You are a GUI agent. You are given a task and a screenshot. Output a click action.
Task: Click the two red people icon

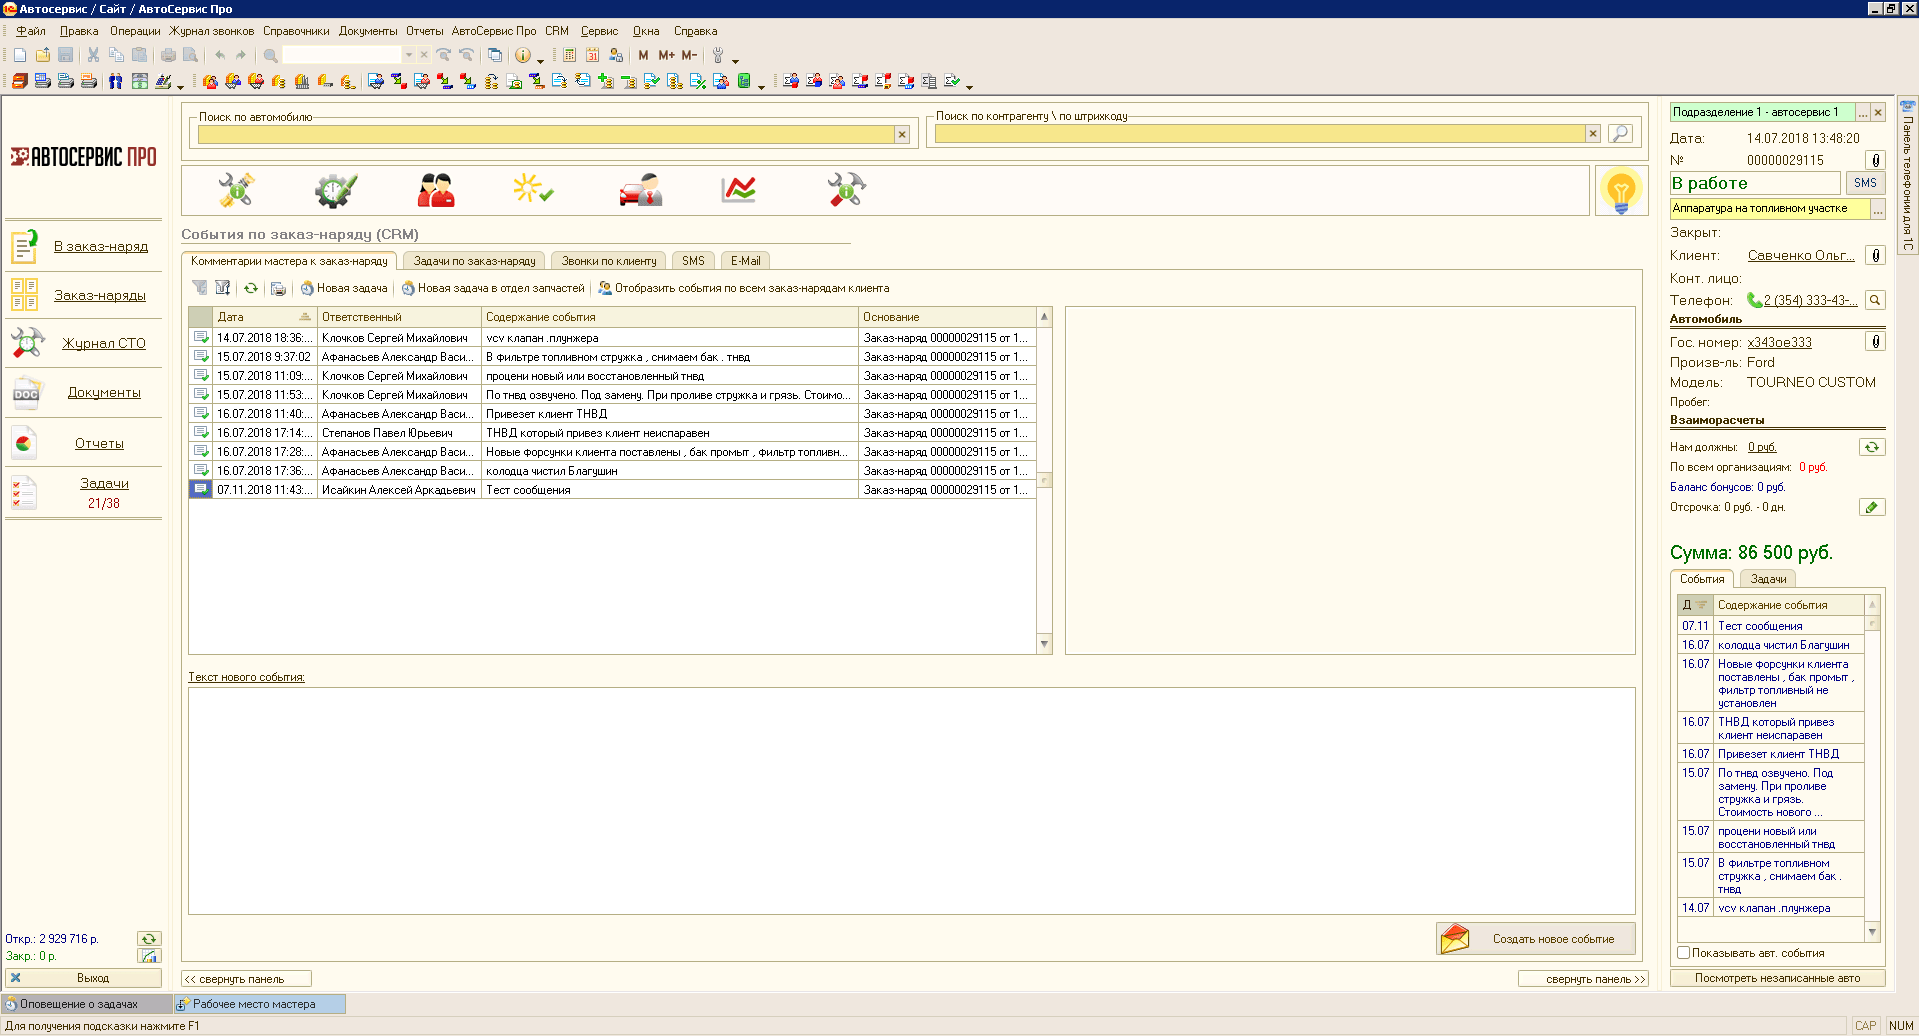tap(436, 189)
